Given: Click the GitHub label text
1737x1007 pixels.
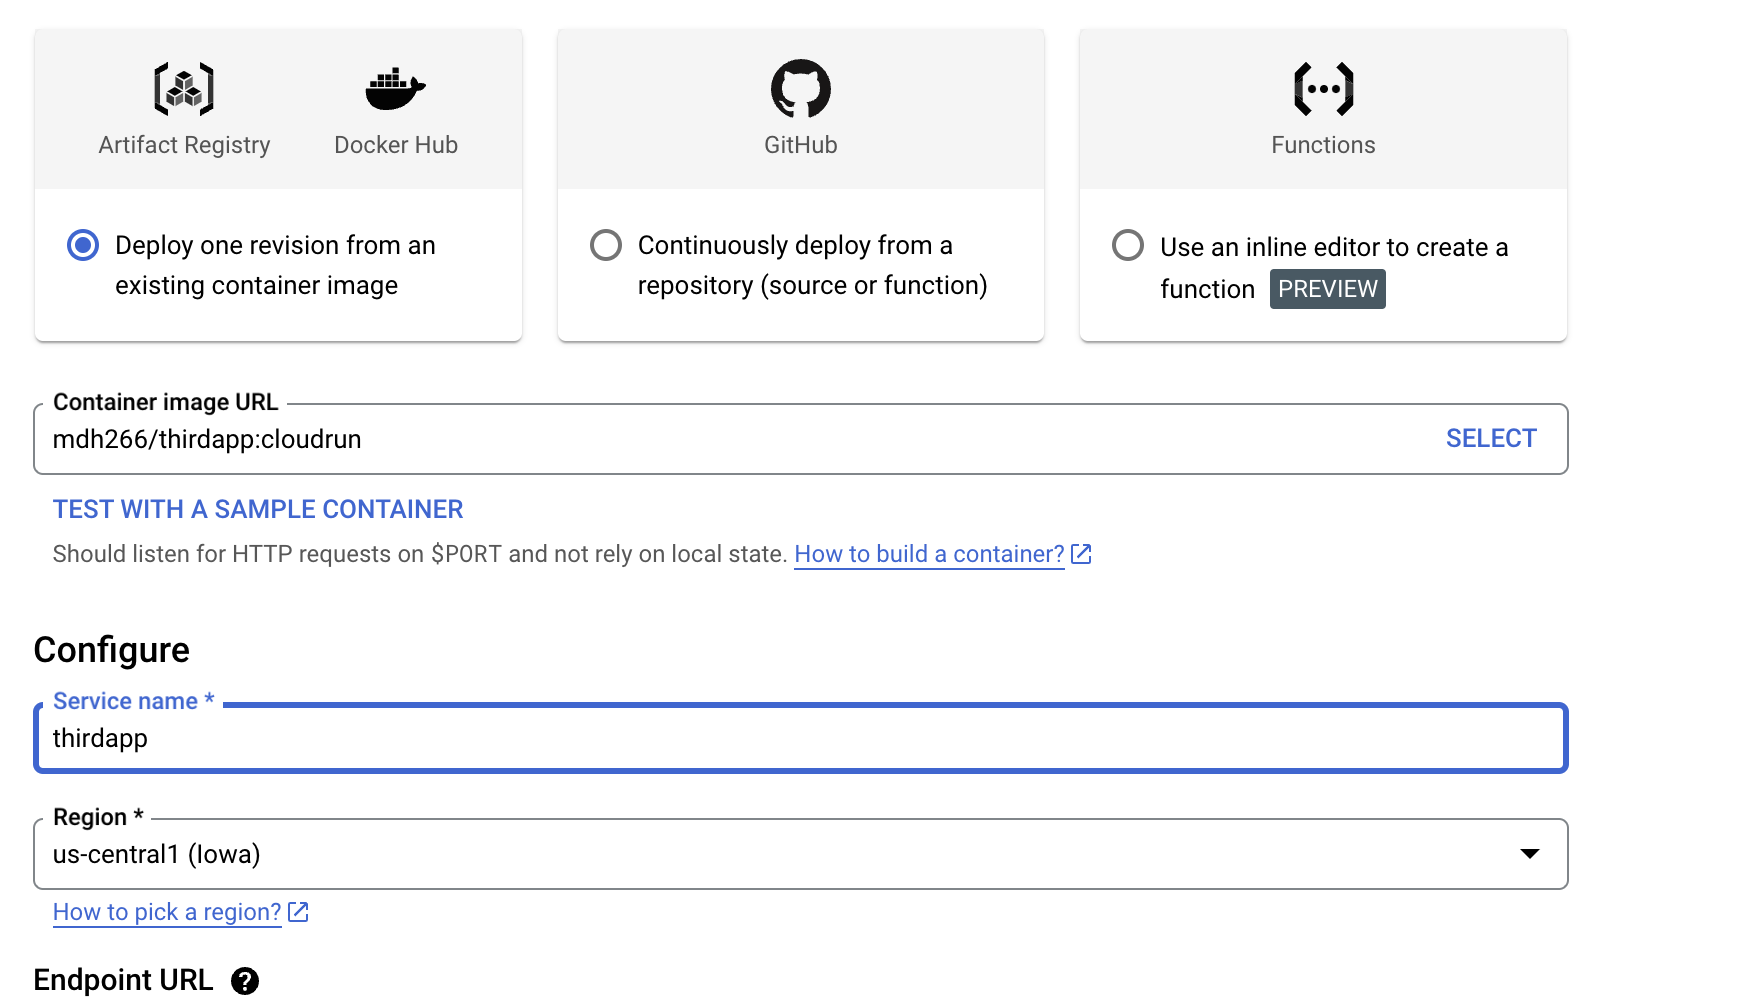Looking at the screenshot, I should 801,145.
